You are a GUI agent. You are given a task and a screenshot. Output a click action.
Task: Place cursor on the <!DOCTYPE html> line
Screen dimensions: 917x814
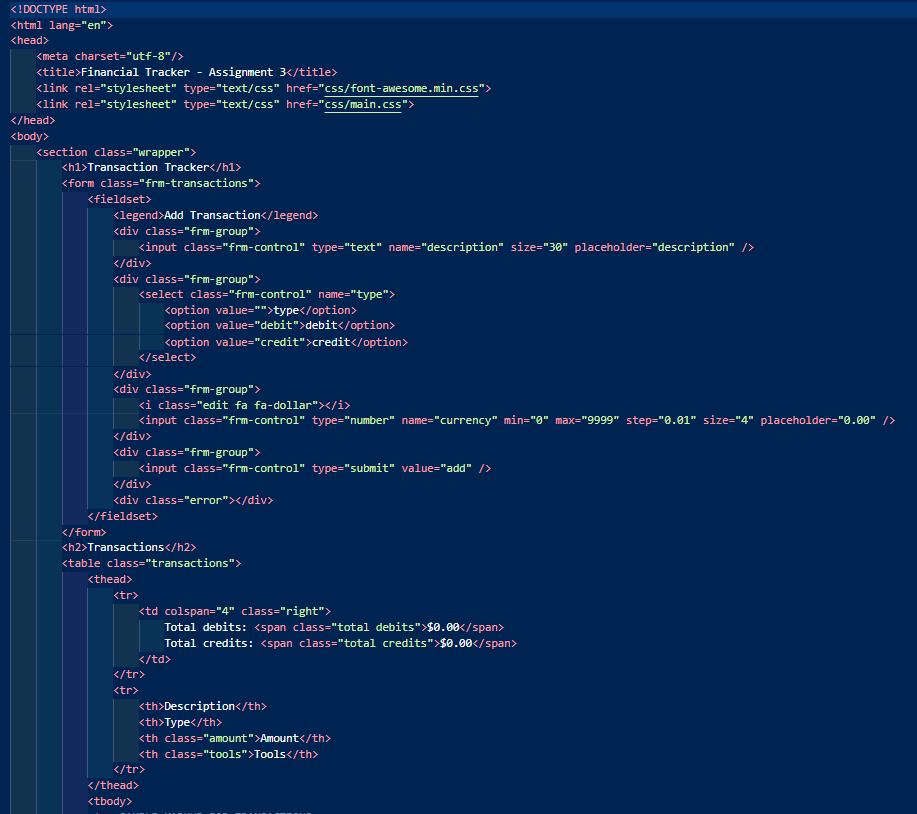pyautogui.click(x=58, y=9)
